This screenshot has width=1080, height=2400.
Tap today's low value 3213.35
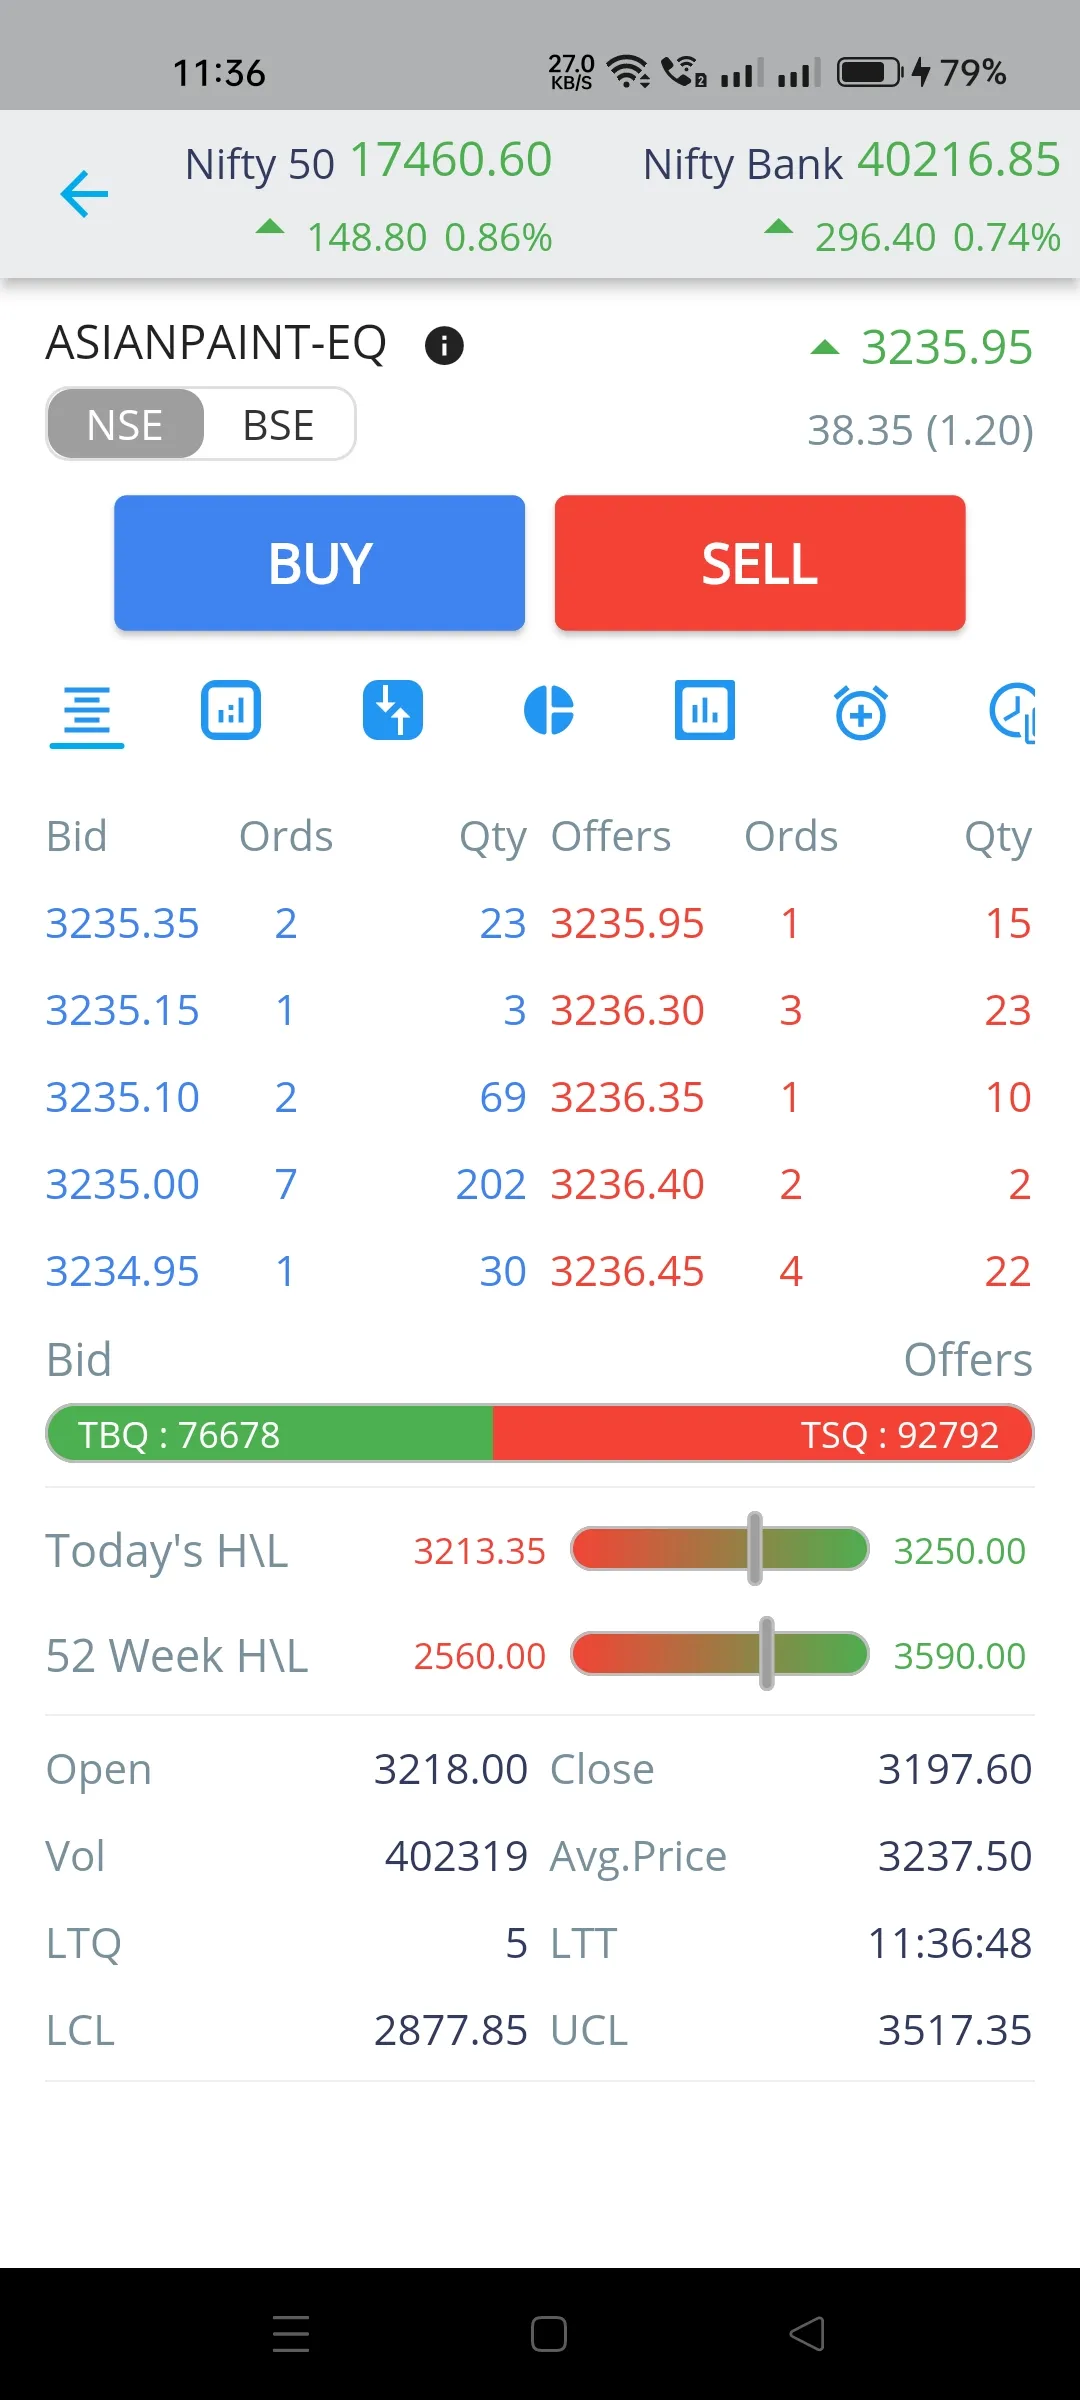click(x=480, y=1551)
